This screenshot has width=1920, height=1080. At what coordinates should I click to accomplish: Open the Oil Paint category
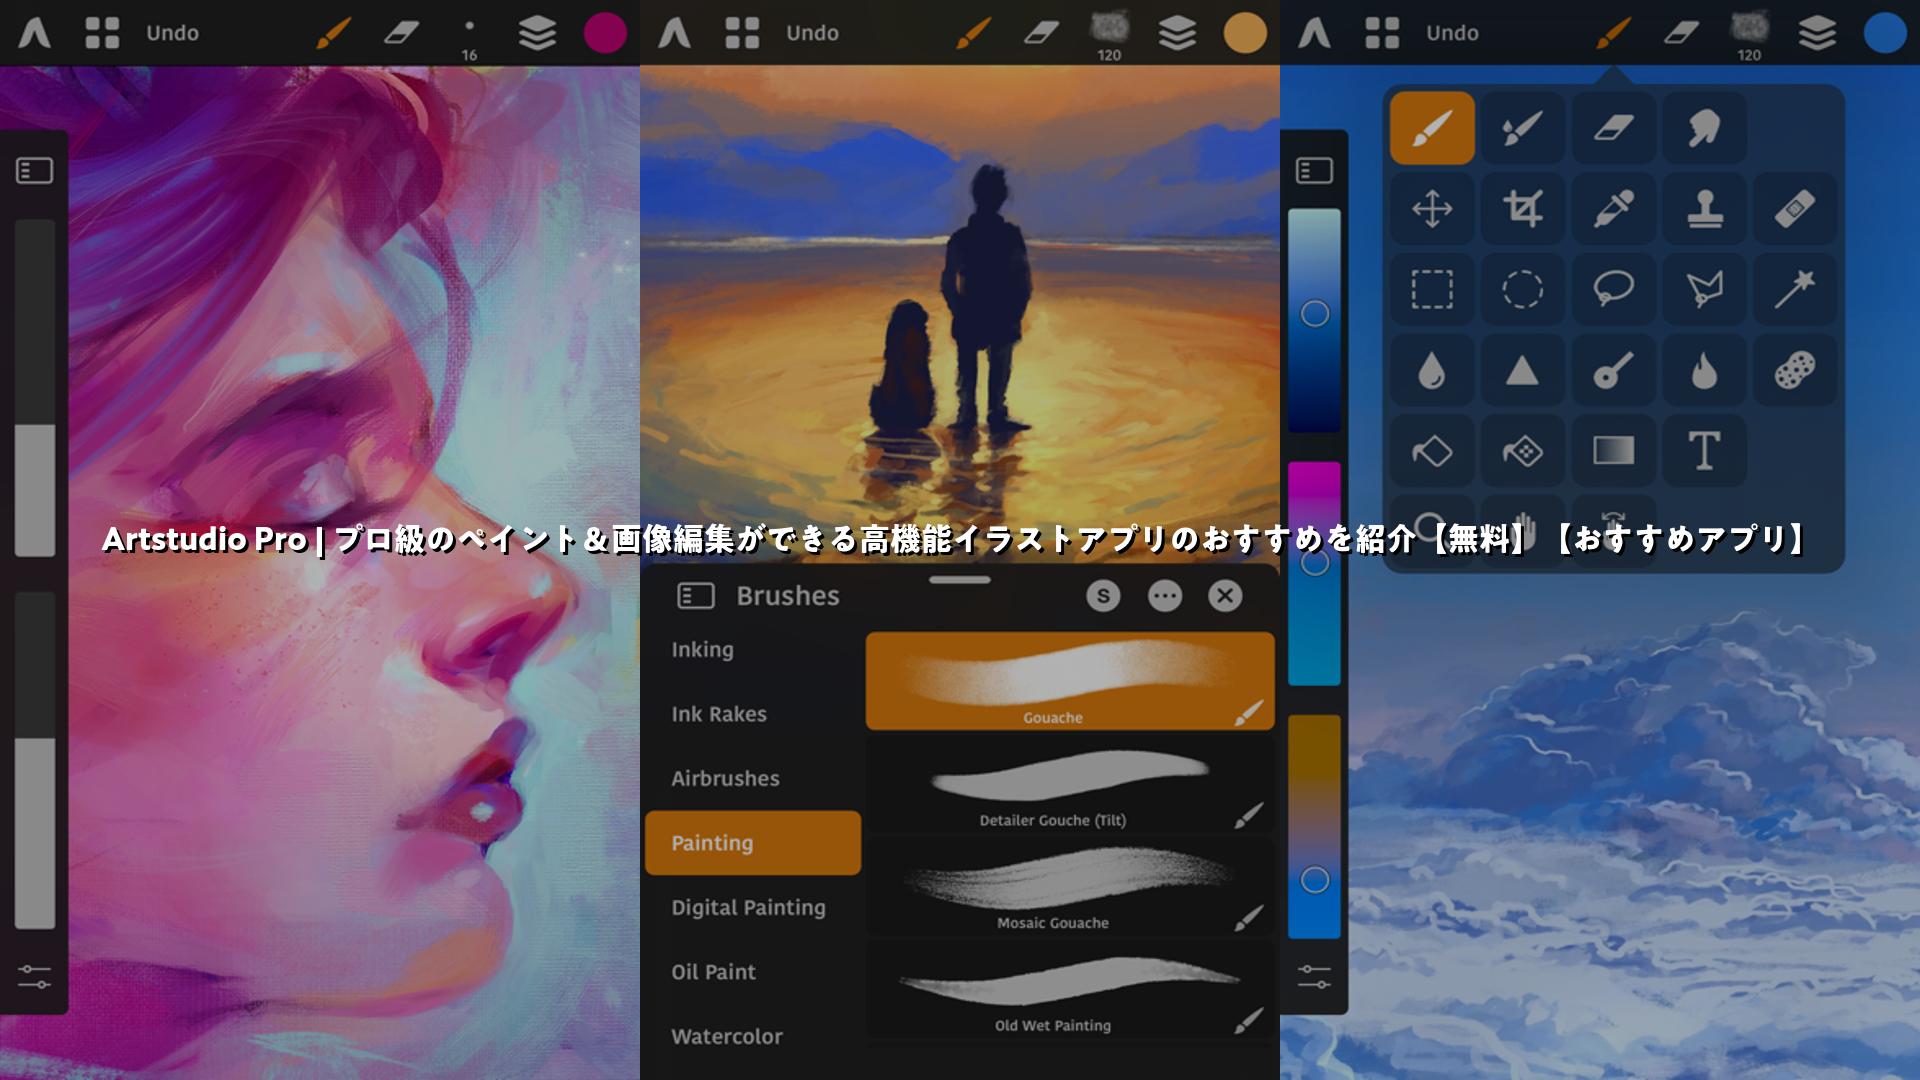coord(713,972)
